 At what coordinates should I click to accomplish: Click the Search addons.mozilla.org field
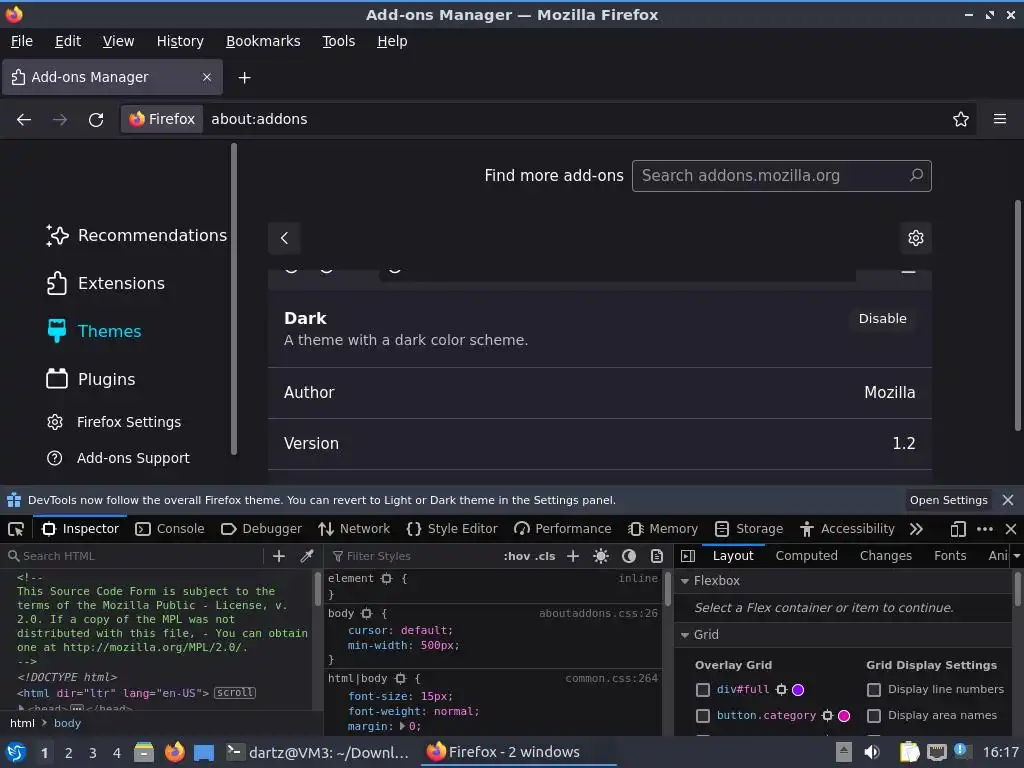[x=781, y=176]
